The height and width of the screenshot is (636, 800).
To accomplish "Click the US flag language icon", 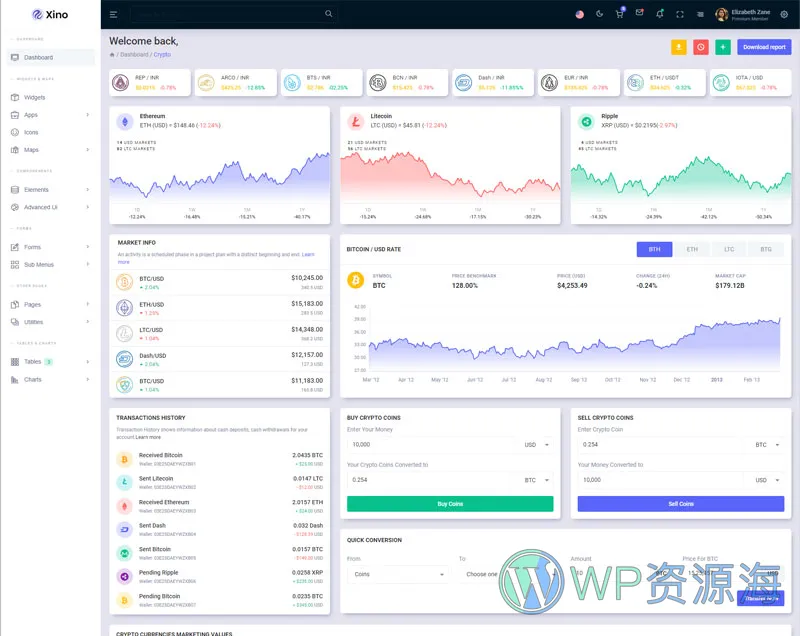I will point(580,14).
